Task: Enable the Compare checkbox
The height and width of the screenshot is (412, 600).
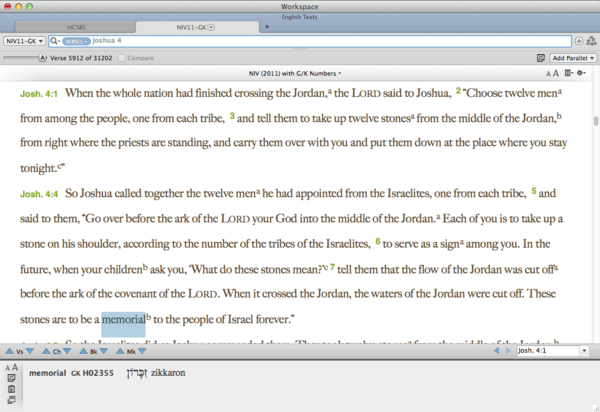Action: tap(121, 58)
